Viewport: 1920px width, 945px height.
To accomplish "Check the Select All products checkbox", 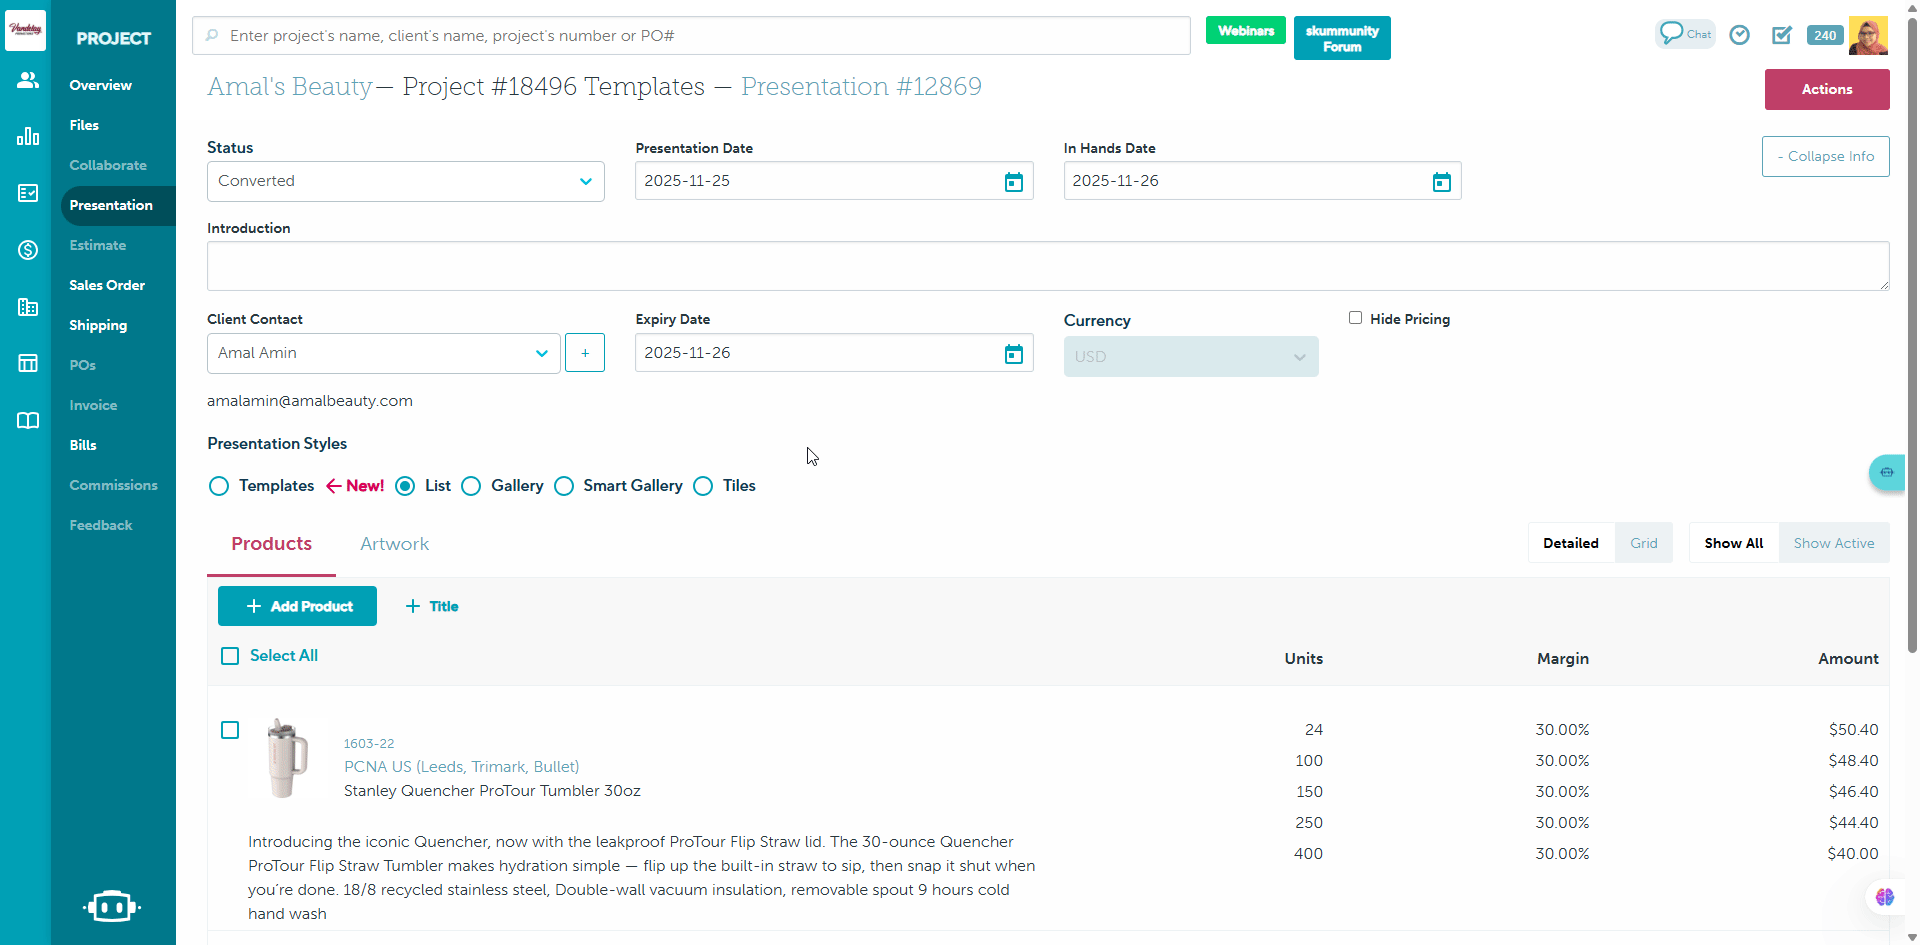I will (x=230, y=656).
